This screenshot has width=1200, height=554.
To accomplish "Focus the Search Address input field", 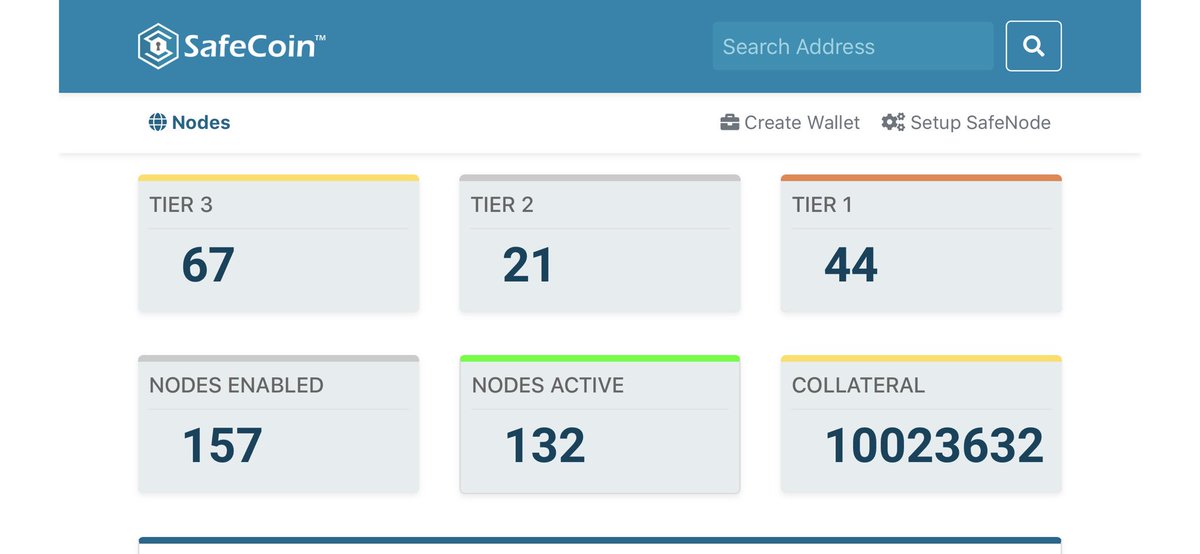I will click(x=853, y=46).
